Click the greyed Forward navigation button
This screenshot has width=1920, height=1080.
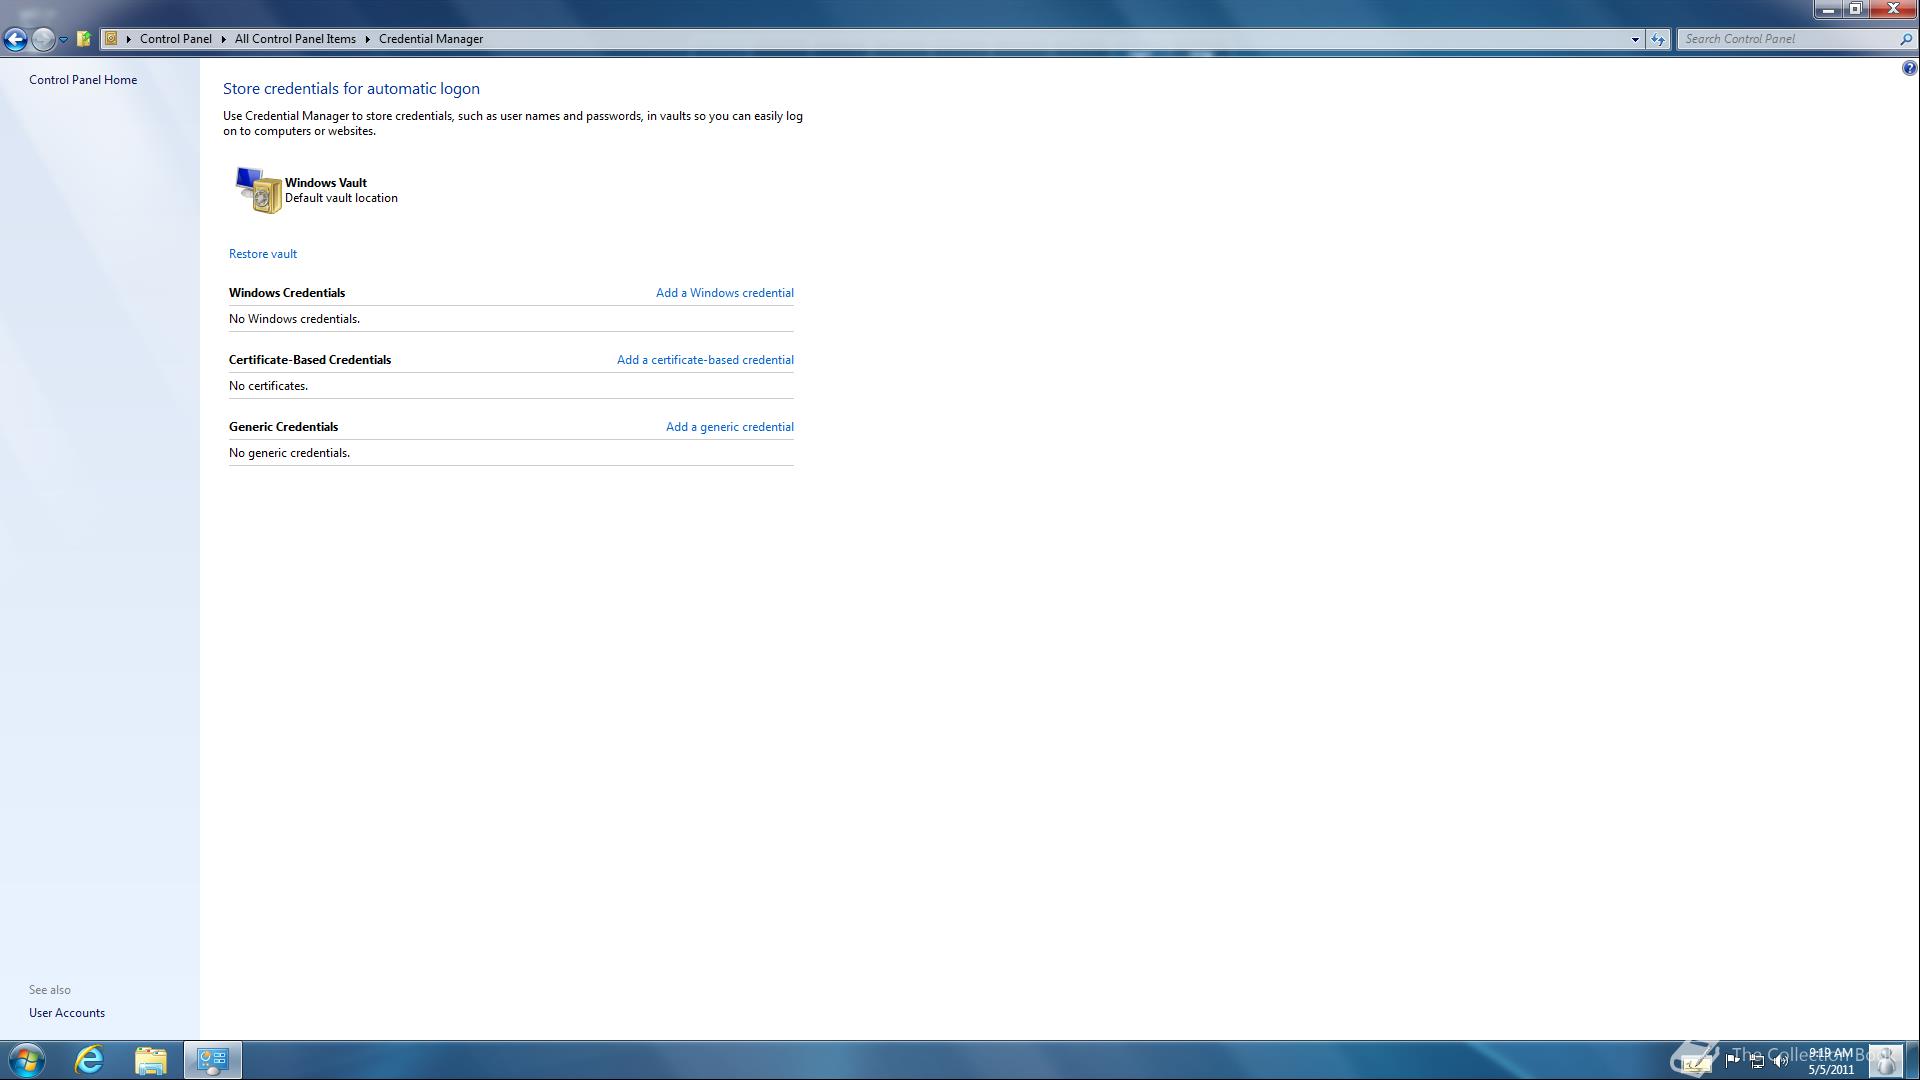click(x=42, y=39)
